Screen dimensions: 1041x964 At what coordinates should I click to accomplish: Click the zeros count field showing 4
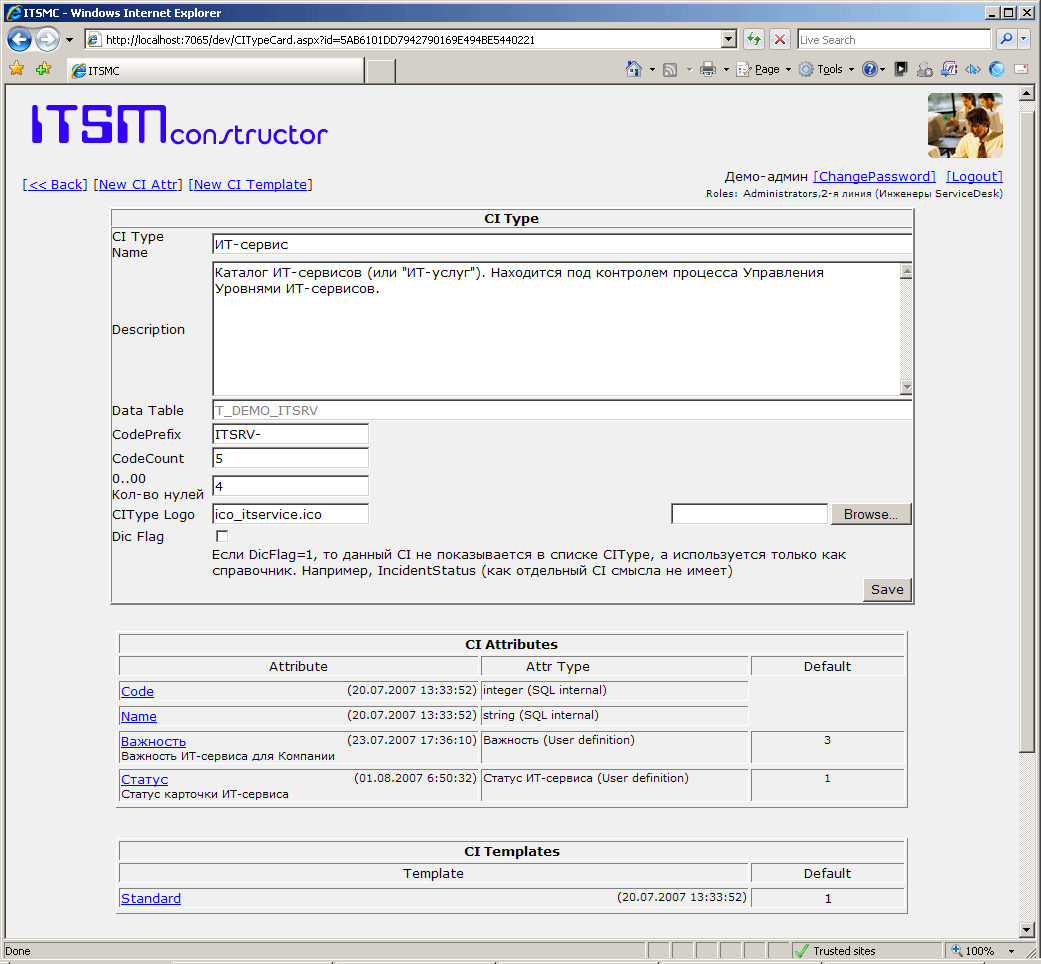290,486
